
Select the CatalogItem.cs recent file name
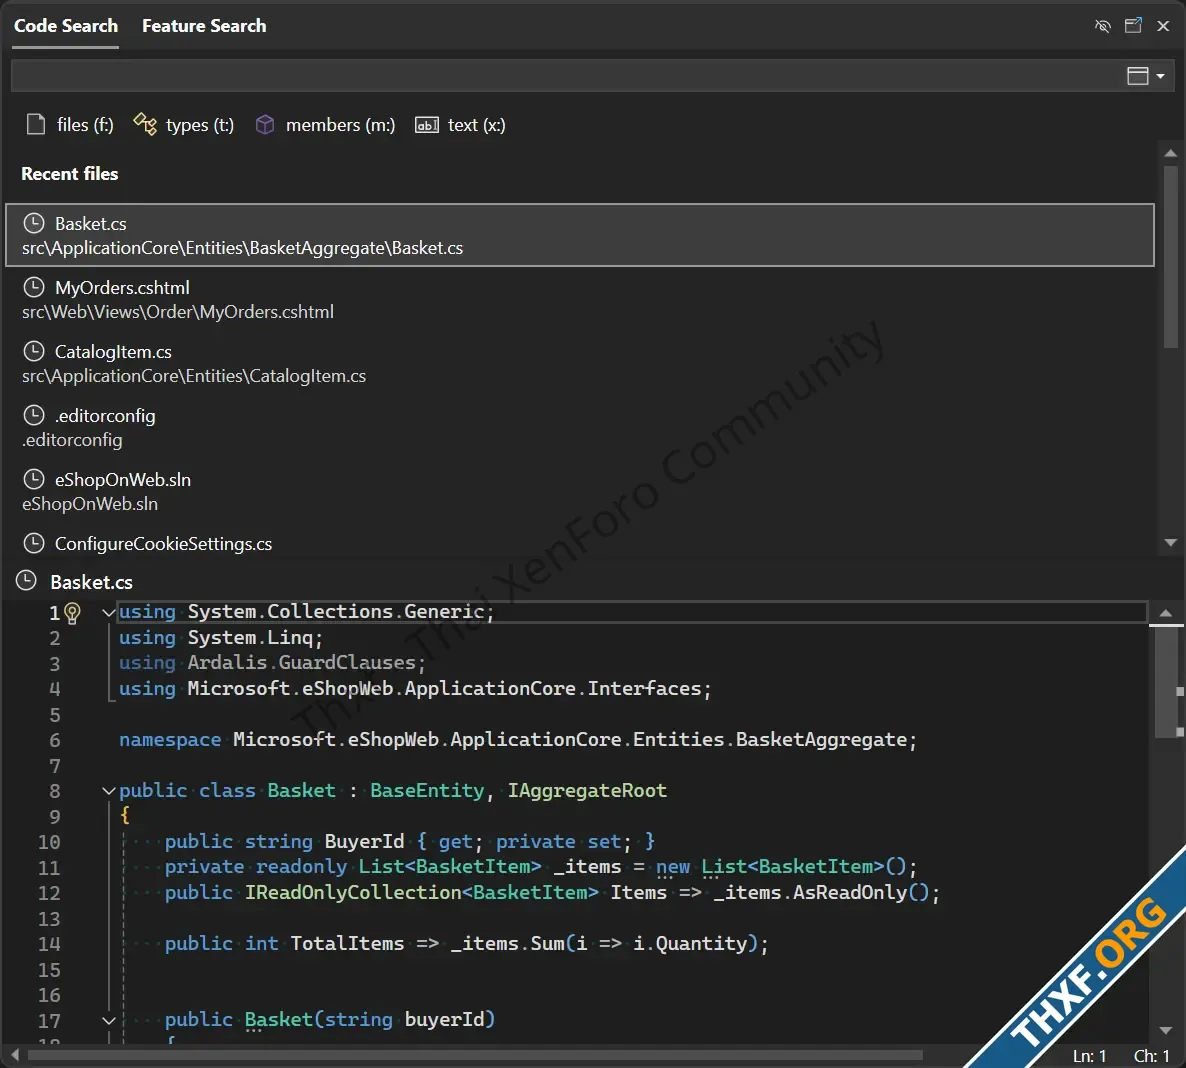113,352
